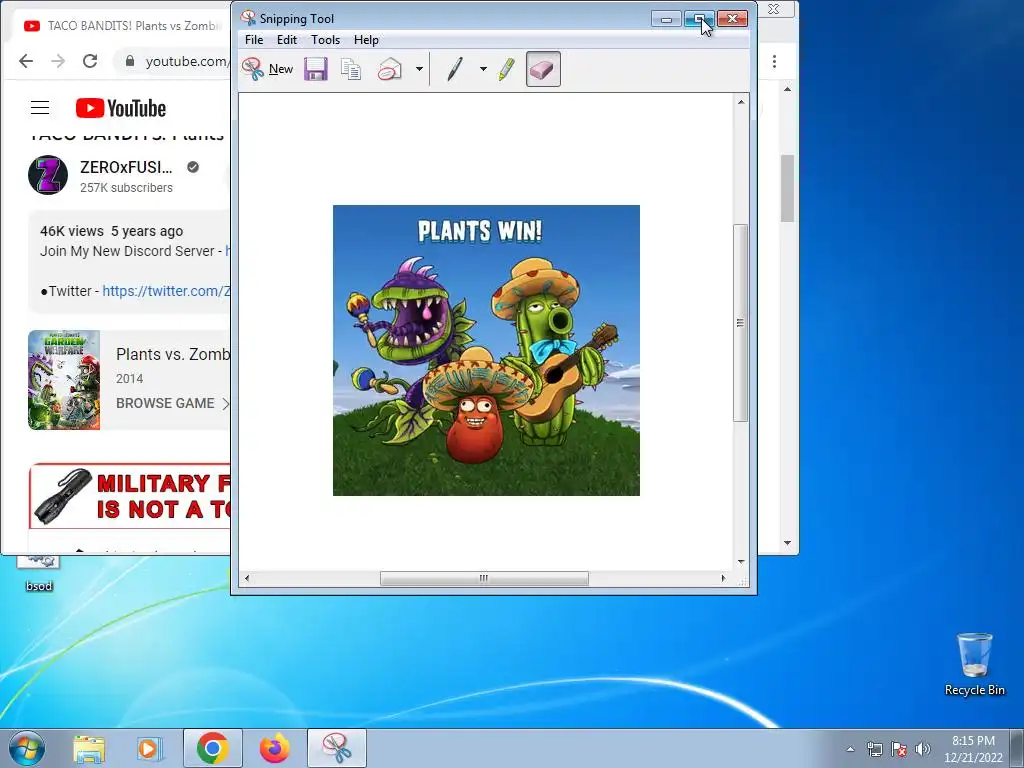This screenshot has height=768, width=1024.
Task: Open the Tools menu in Snipping Tool
Action: (325, 40)
